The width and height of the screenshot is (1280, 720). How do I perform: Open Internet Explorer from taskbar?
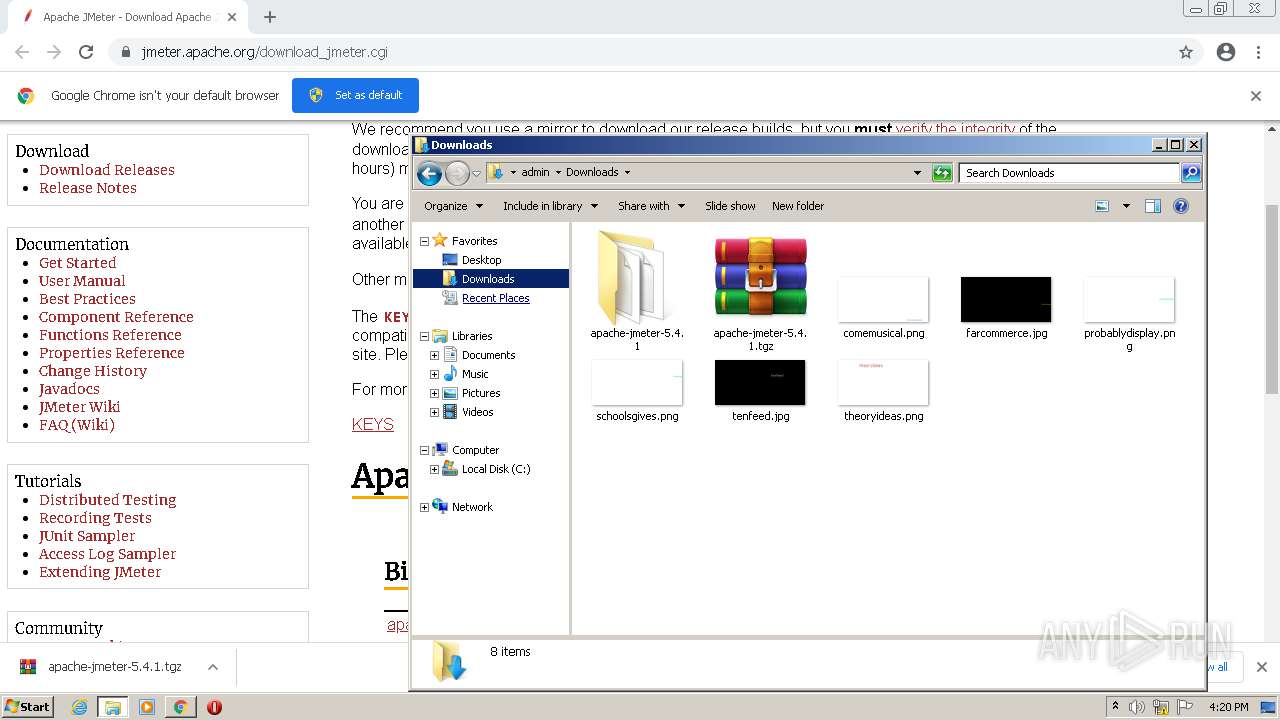[80, 707]
